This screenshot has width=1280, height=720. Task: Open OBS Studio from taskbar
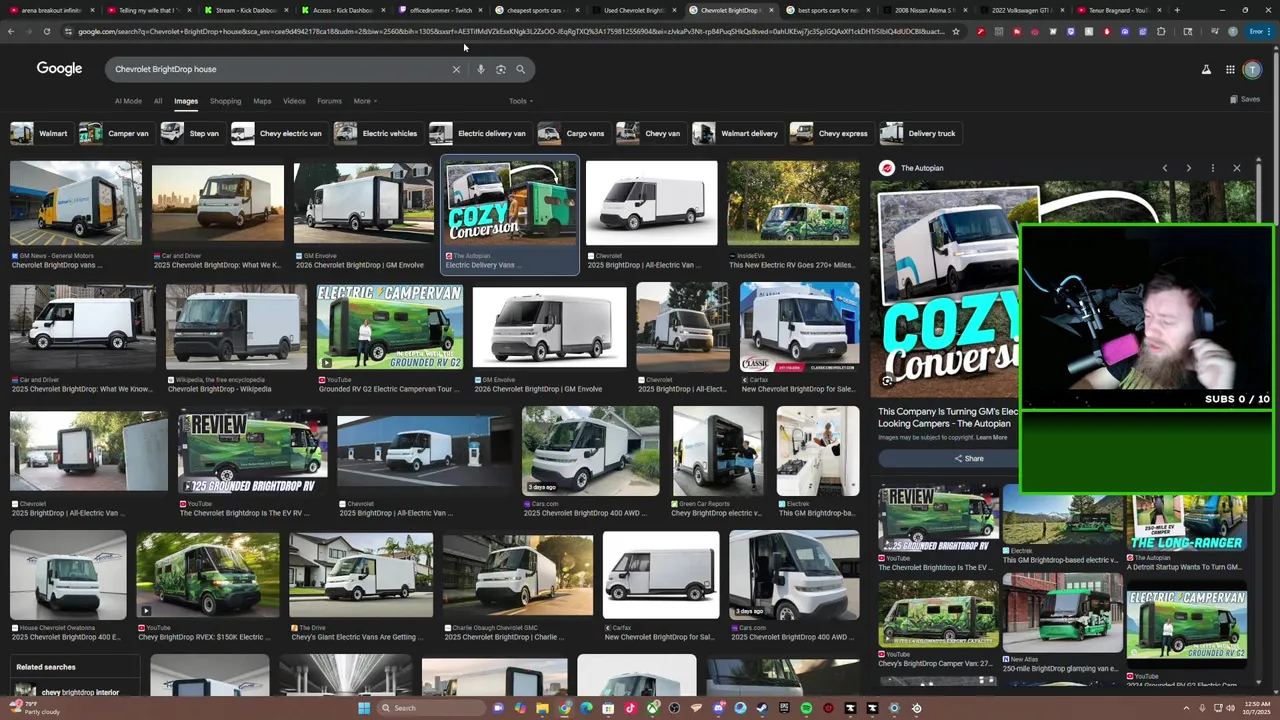[x=674, y=708]
